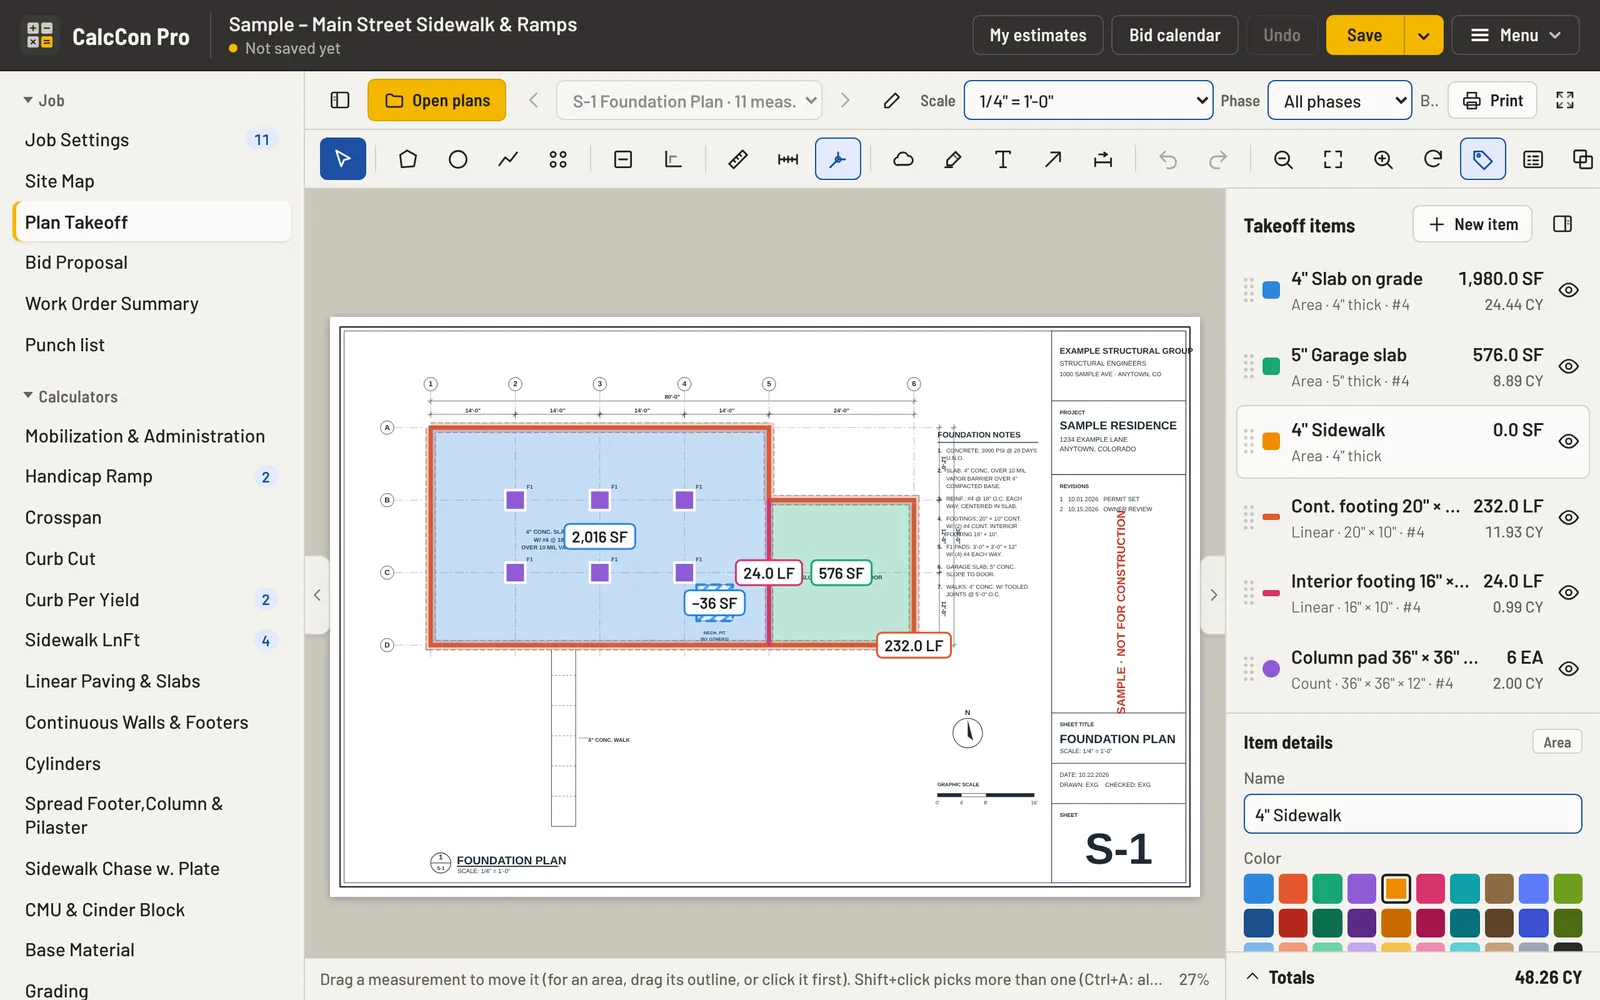Viewport: 1600px width, 1000px height.
Task: Select the text annotation tool
Action: [x=1003, y=159]
